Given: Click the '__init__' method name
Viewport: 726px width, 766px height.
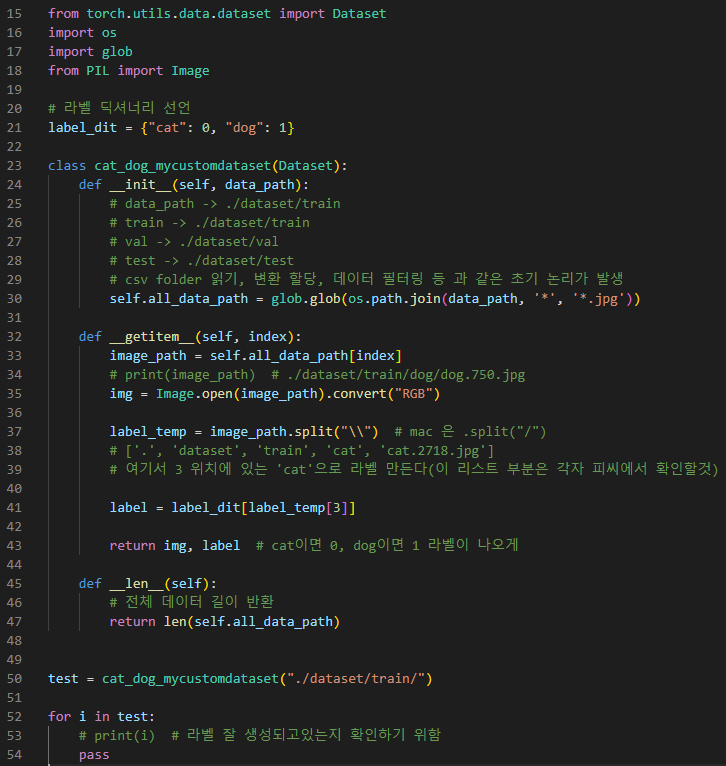Looking at the screenshot, I should coord(140,185).
